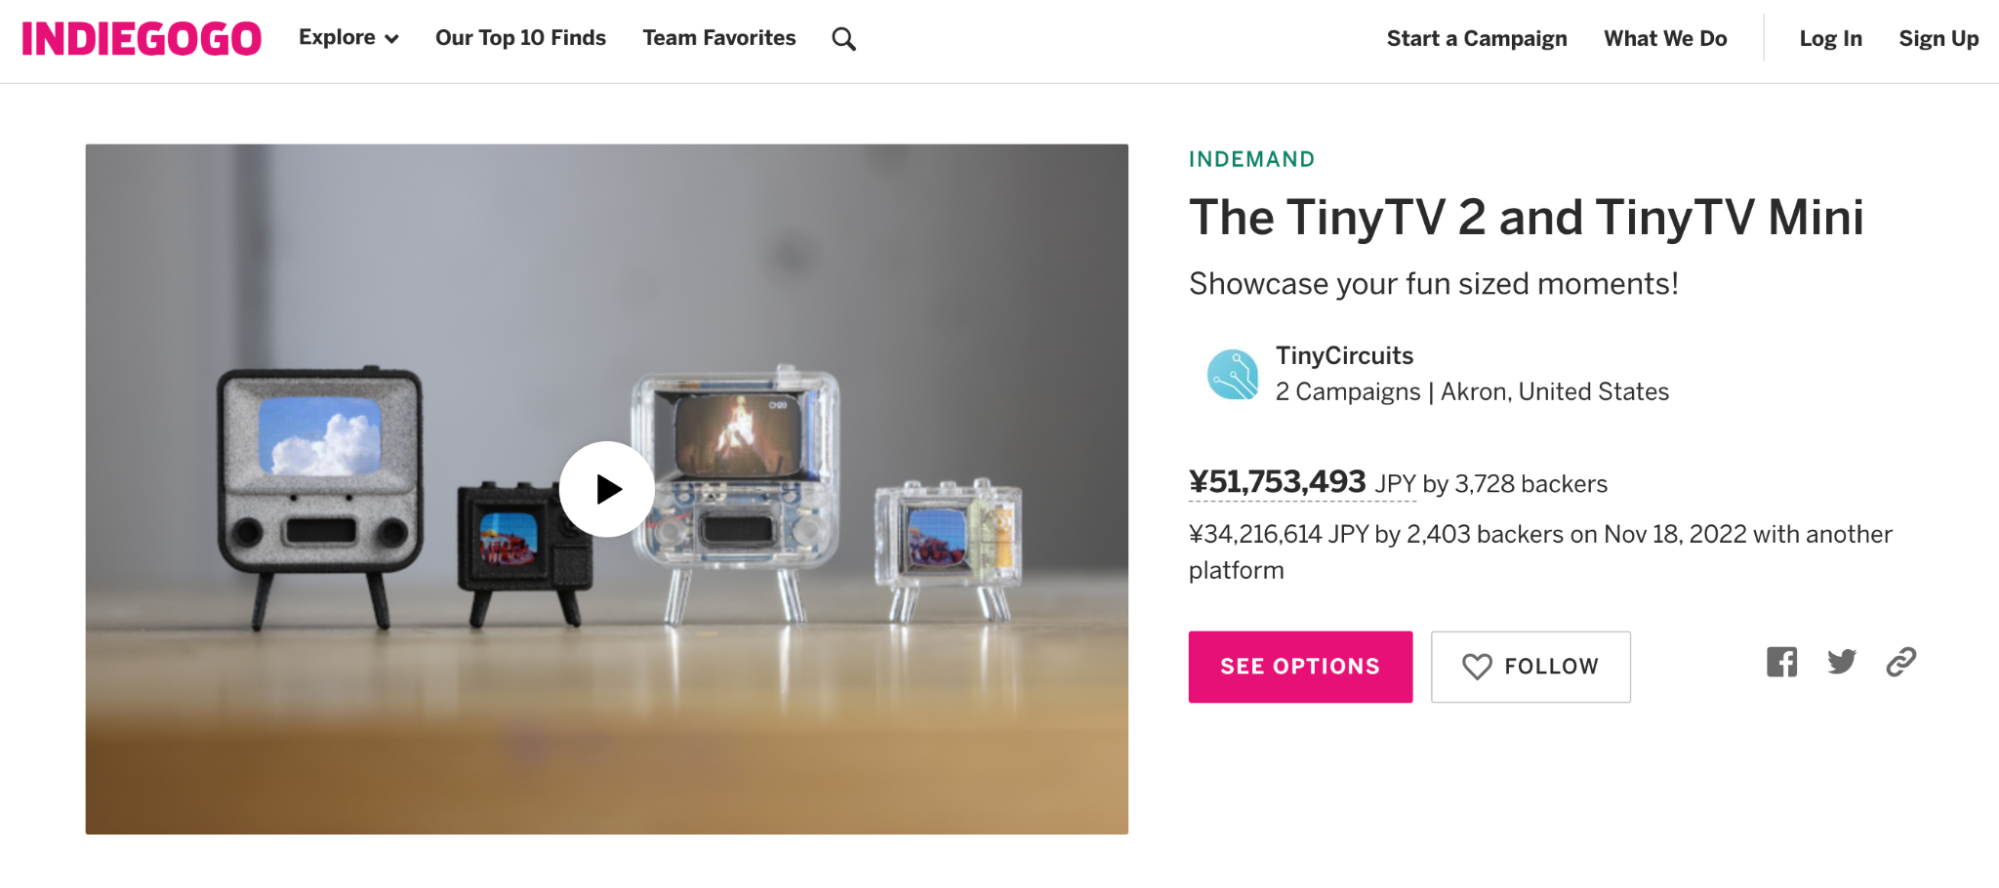
Task: Copy the campaign link icon
Action: [x=1901, y=662]
